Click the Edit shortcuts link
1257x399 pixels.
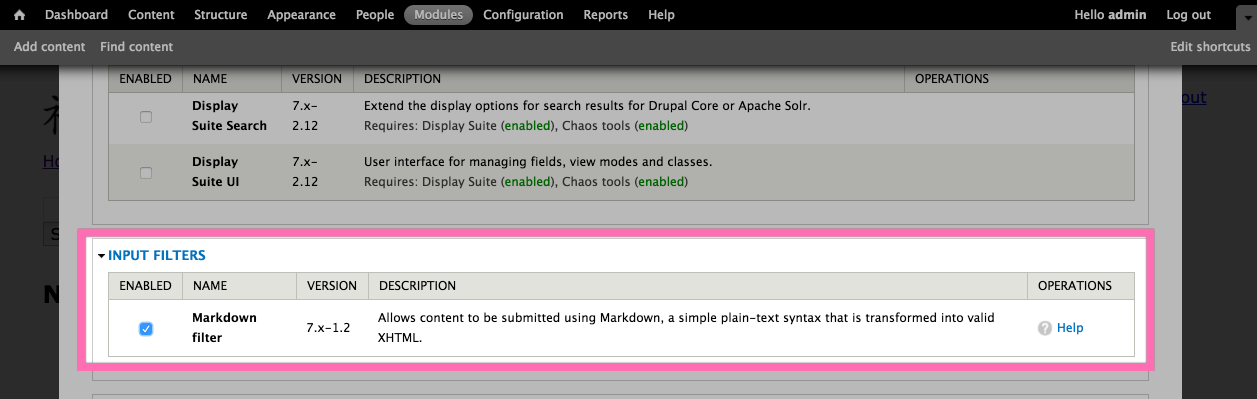(x=1210, y=47)
